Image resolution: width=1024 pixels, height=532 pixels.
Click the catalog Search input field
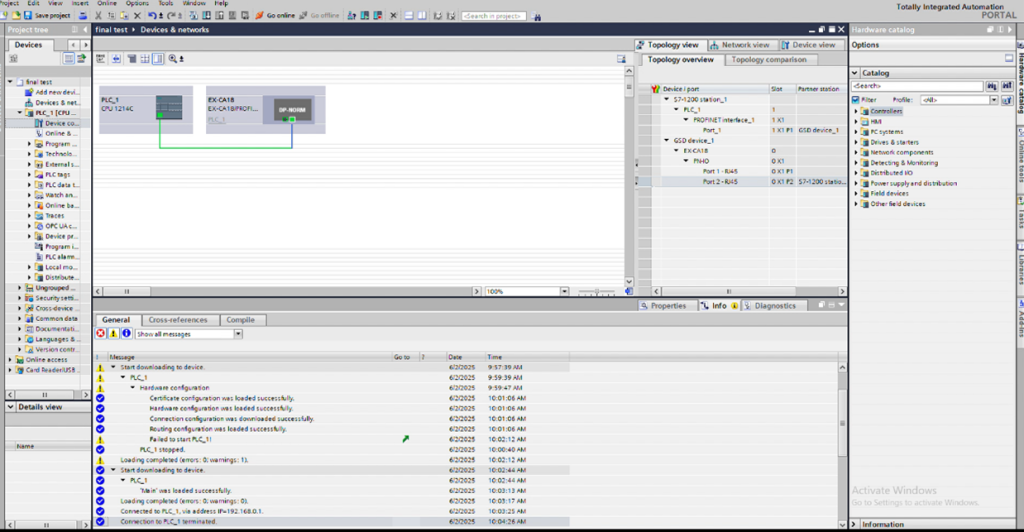tap(917, 86)
